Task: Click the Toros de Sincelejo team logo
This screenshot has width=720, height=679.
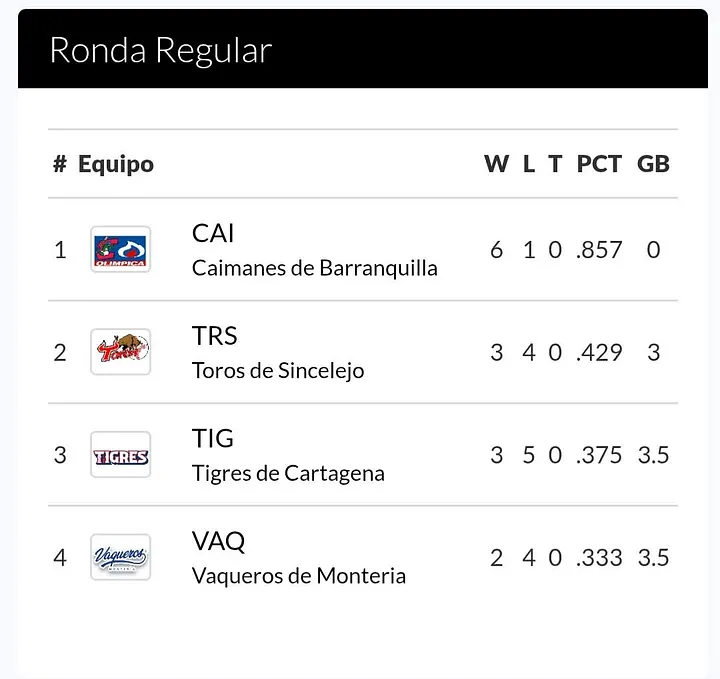Action: click(x=120, y=352)
